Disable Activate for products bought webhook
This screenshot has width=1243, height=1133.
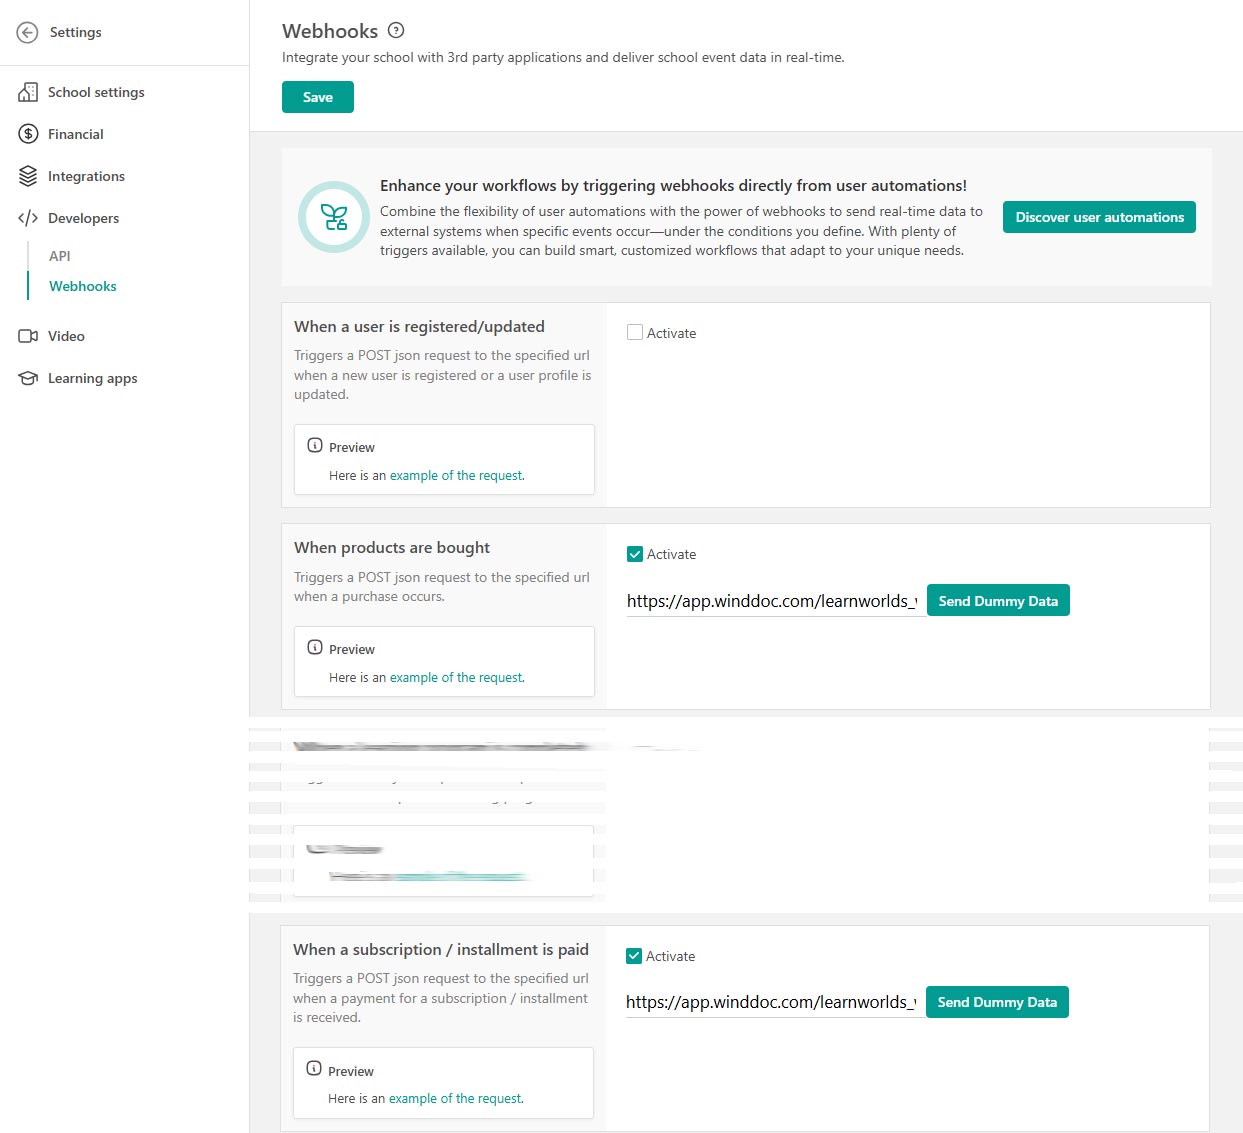[x=634, y=553]
